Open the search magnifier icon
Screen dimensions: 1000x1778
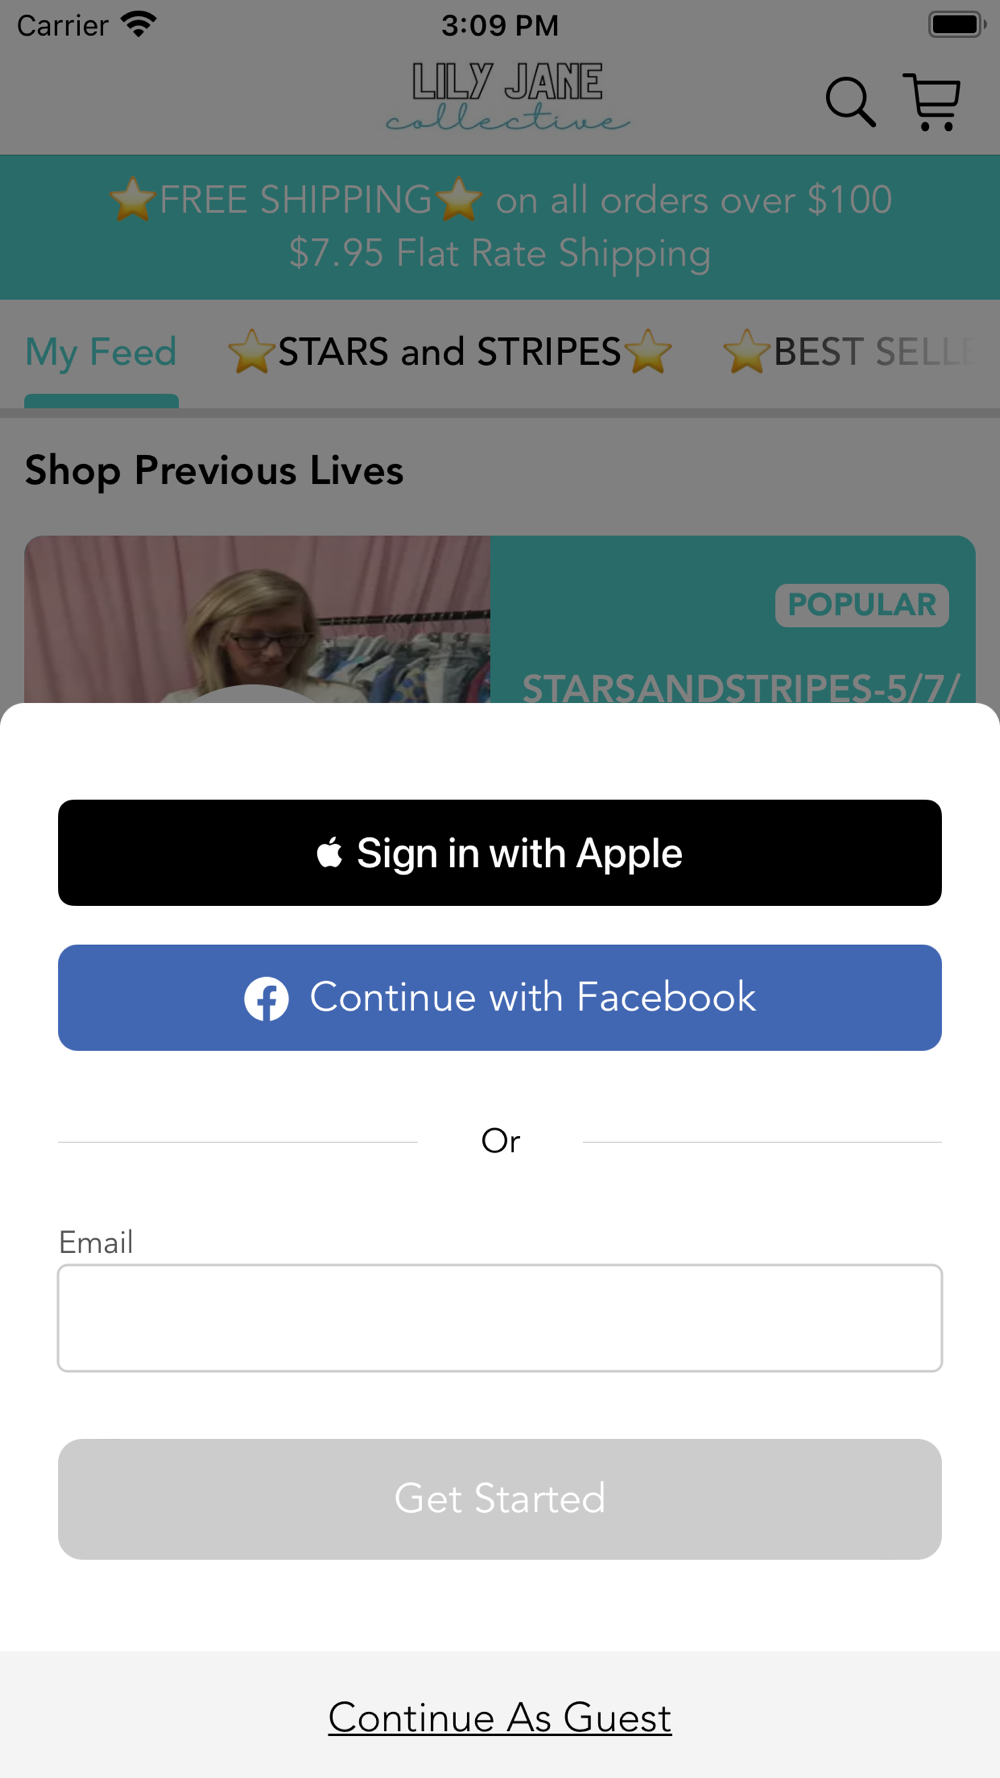[850, 102]
